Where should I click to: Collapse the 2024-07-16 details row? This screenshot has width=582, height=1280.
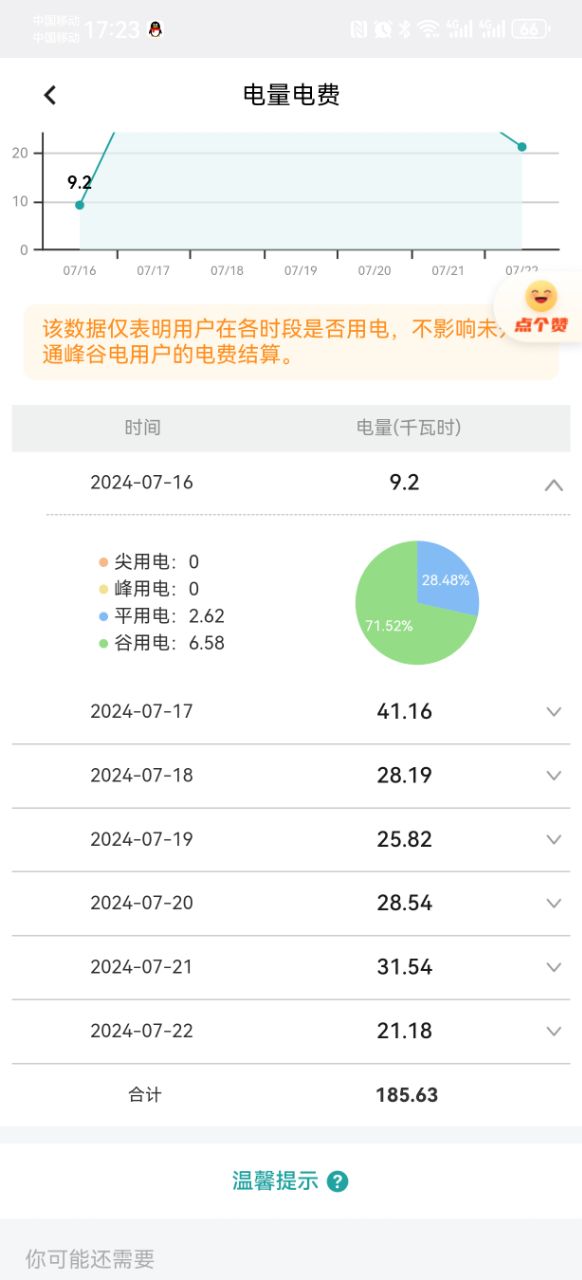tap(554, 484)
